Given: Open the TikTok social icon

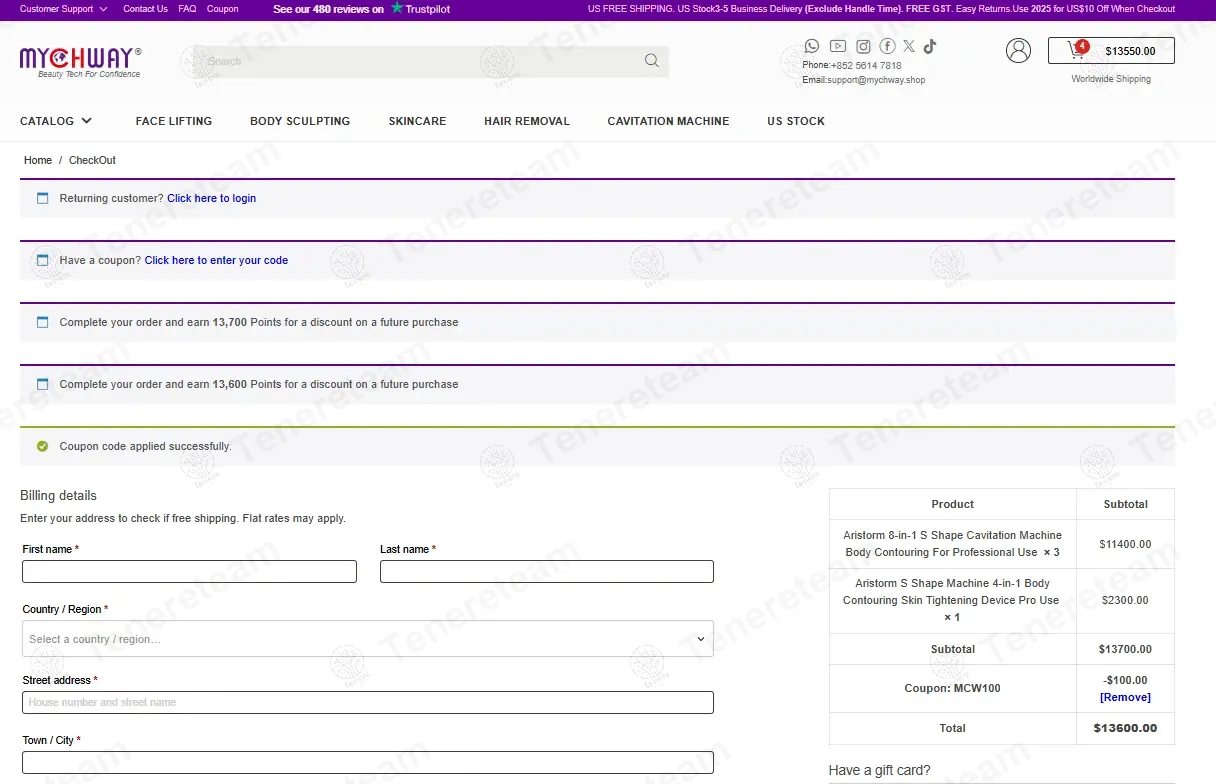Looking at the screenshot, I should click(x=930, y=46).
